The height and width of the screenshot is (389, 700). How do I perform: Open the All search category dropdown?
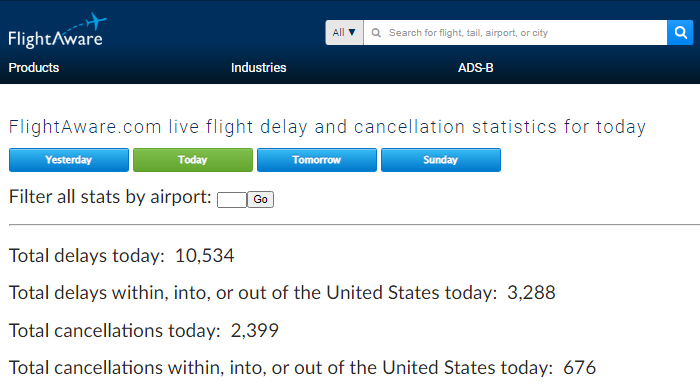click(x=344, y=33)
